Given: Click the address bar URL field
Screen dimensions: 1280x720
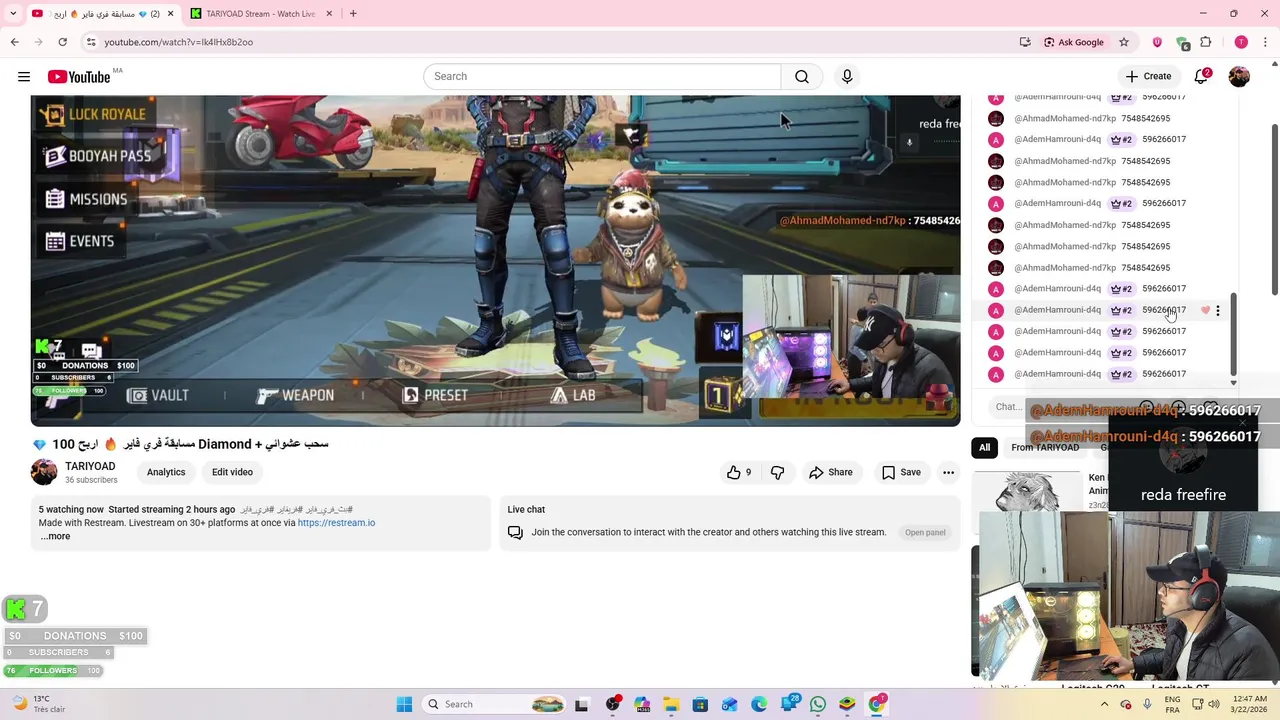Looking at the screenshot, I should coord(550,42).
